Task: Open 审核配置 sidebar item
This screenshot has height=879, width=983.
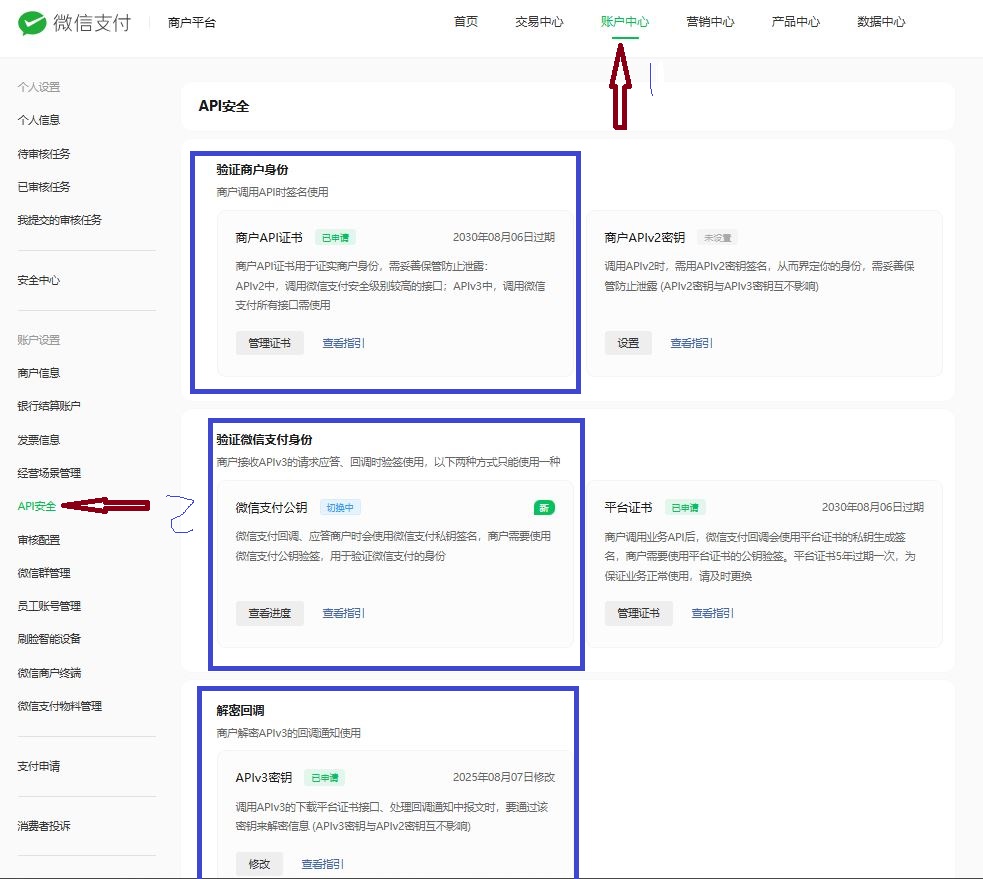Action: (39, 540)
